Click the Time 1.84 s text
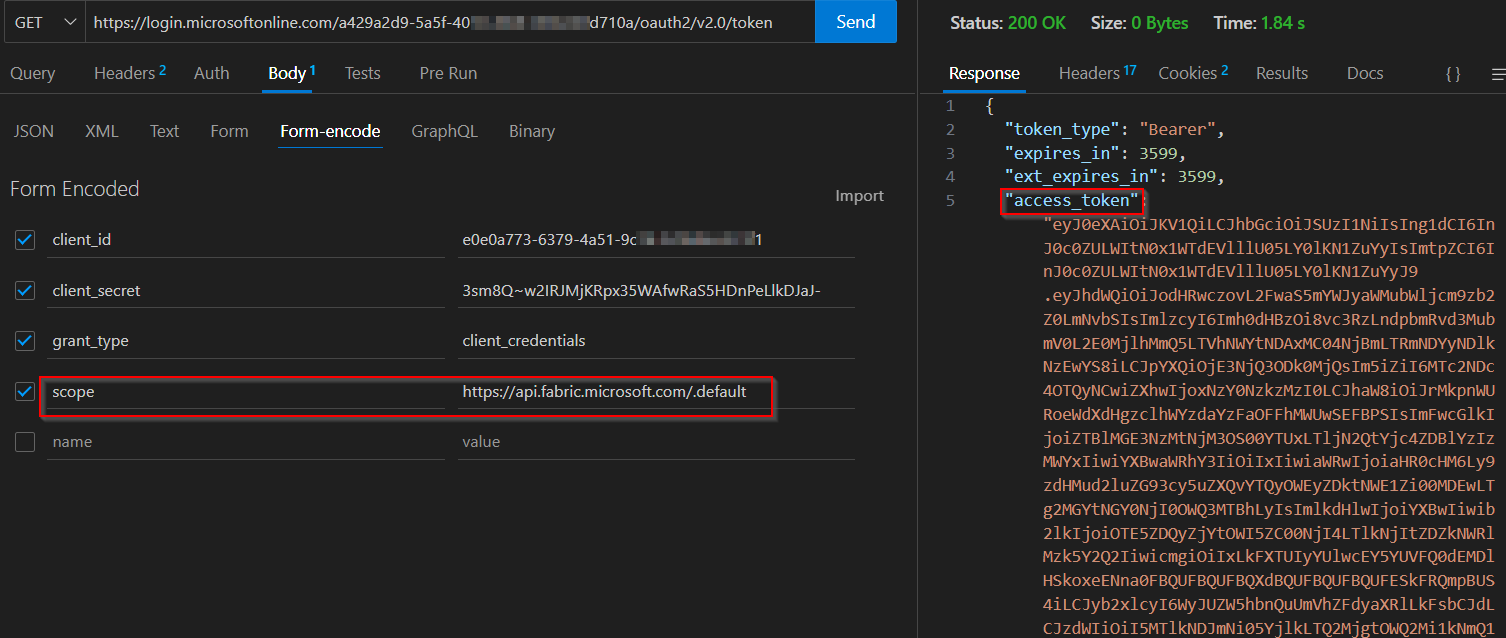Image resolution: width=1506 pixels, height=638 pixels. tap(1259, 22)
